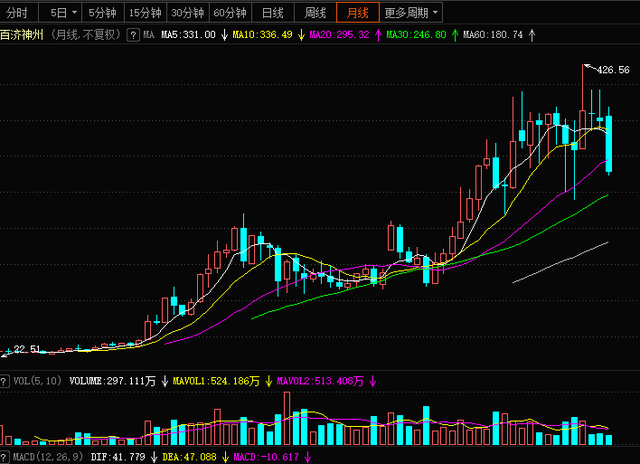The height and width of the screenshot is (464, 640).
Task: Click the arrow next to the VOLUME value
Action: click(164, 381)
